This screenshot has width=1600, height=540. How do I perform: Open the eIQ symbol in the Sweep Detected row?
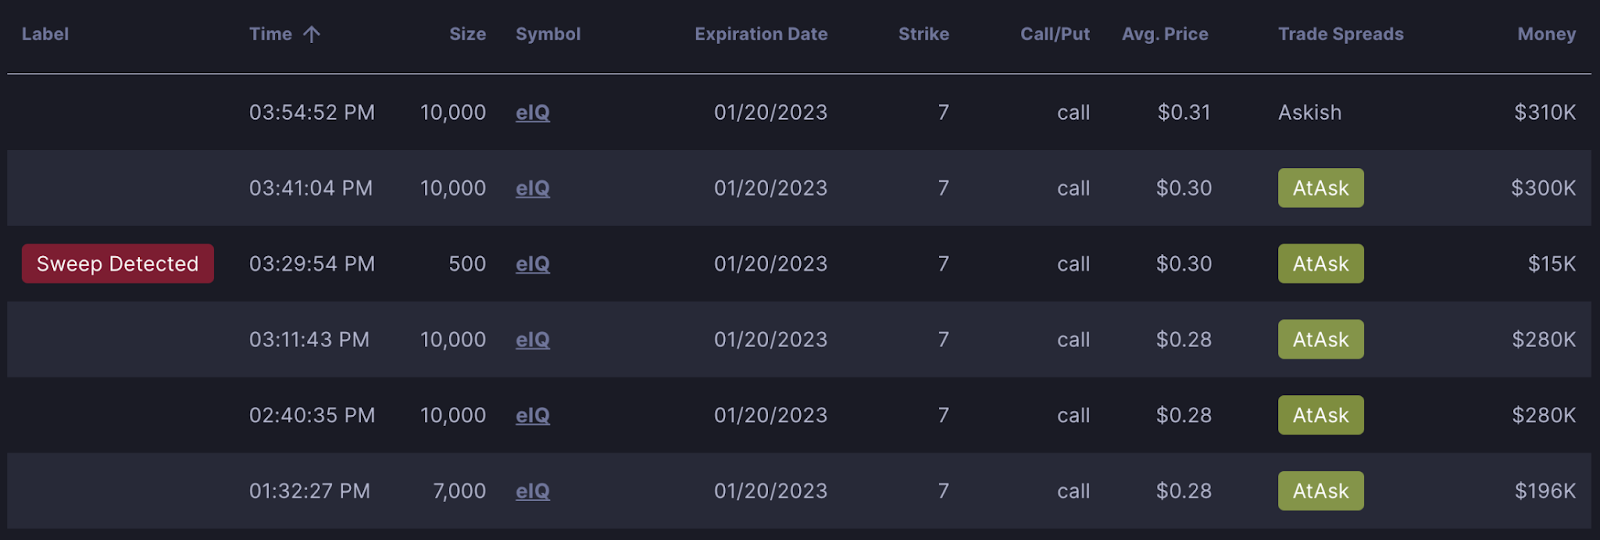[x=533, y=265]
